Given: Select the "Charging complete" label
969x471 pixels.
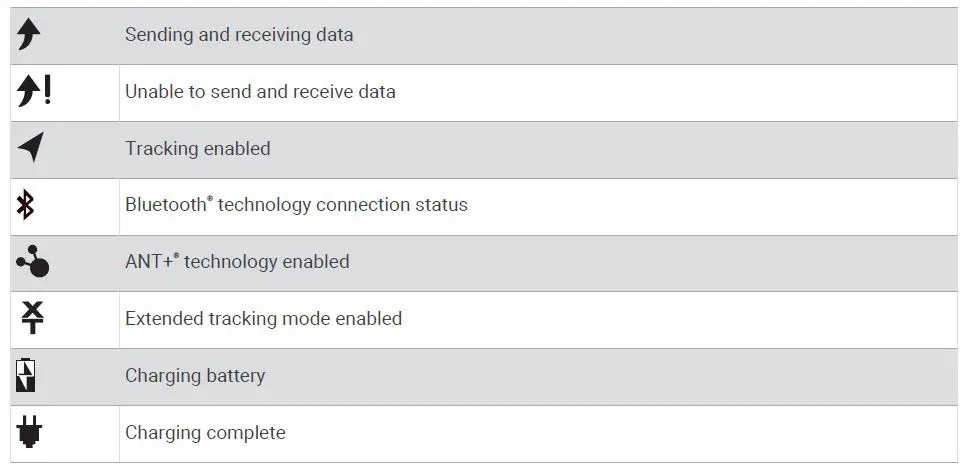Looking at the screenshot, I should 205,433.
